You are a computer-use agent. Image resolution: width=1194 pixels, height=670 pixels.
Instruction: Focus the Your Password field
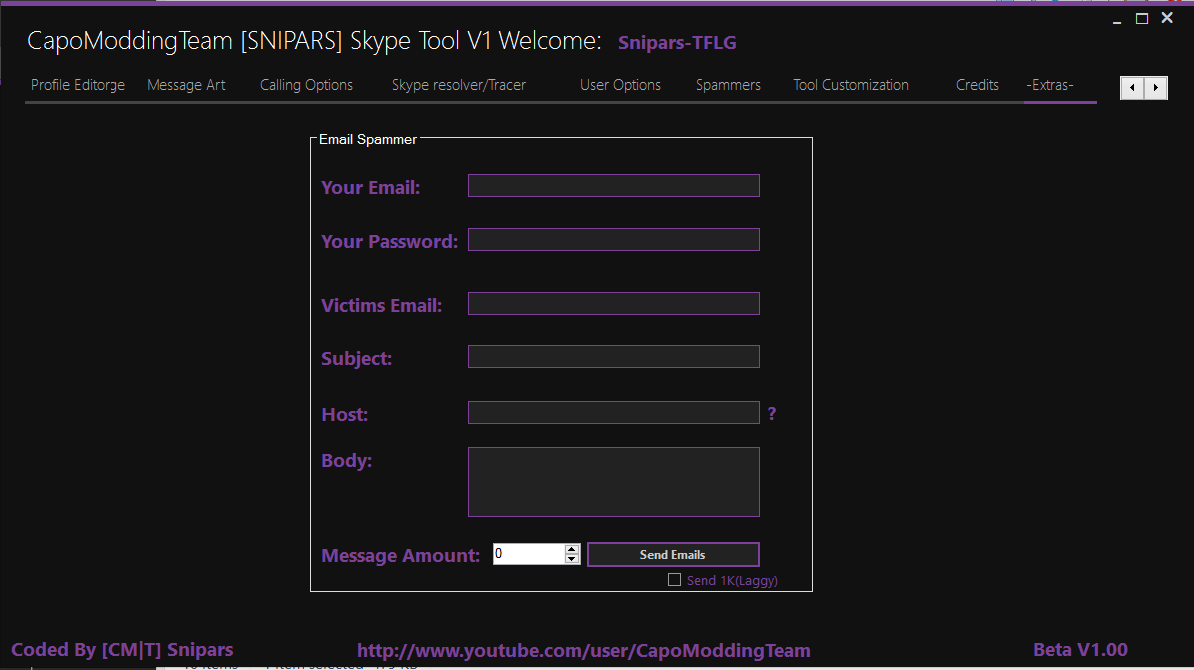point(614,240)
